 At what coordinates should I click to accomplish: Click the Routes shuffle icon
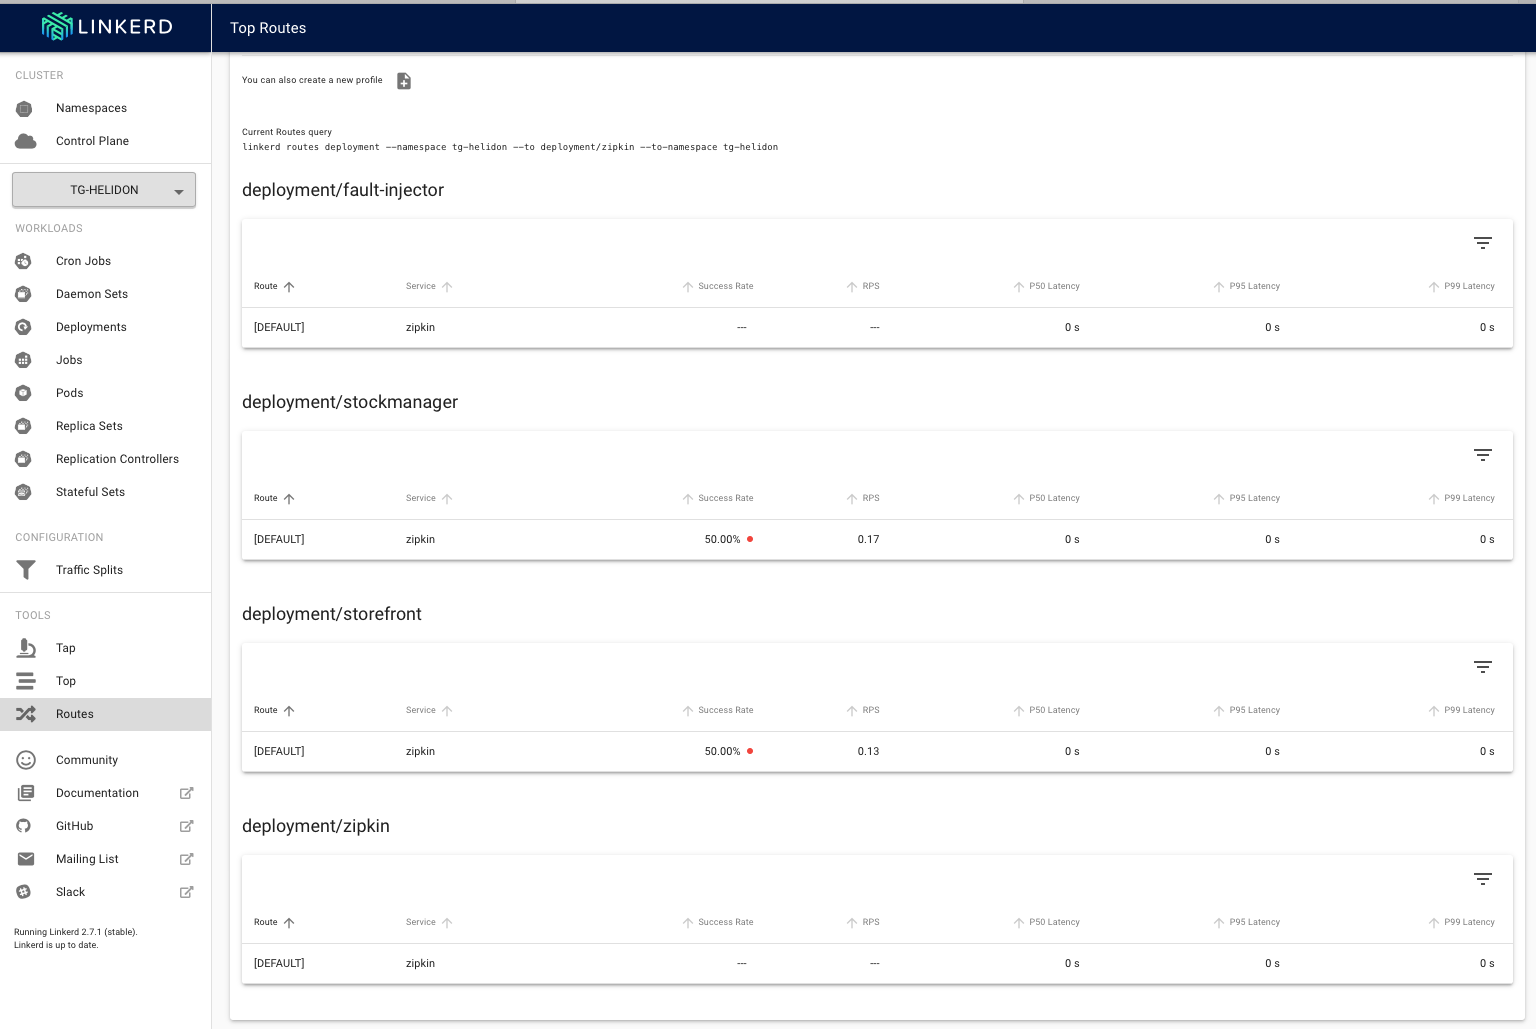click(26, 714)
